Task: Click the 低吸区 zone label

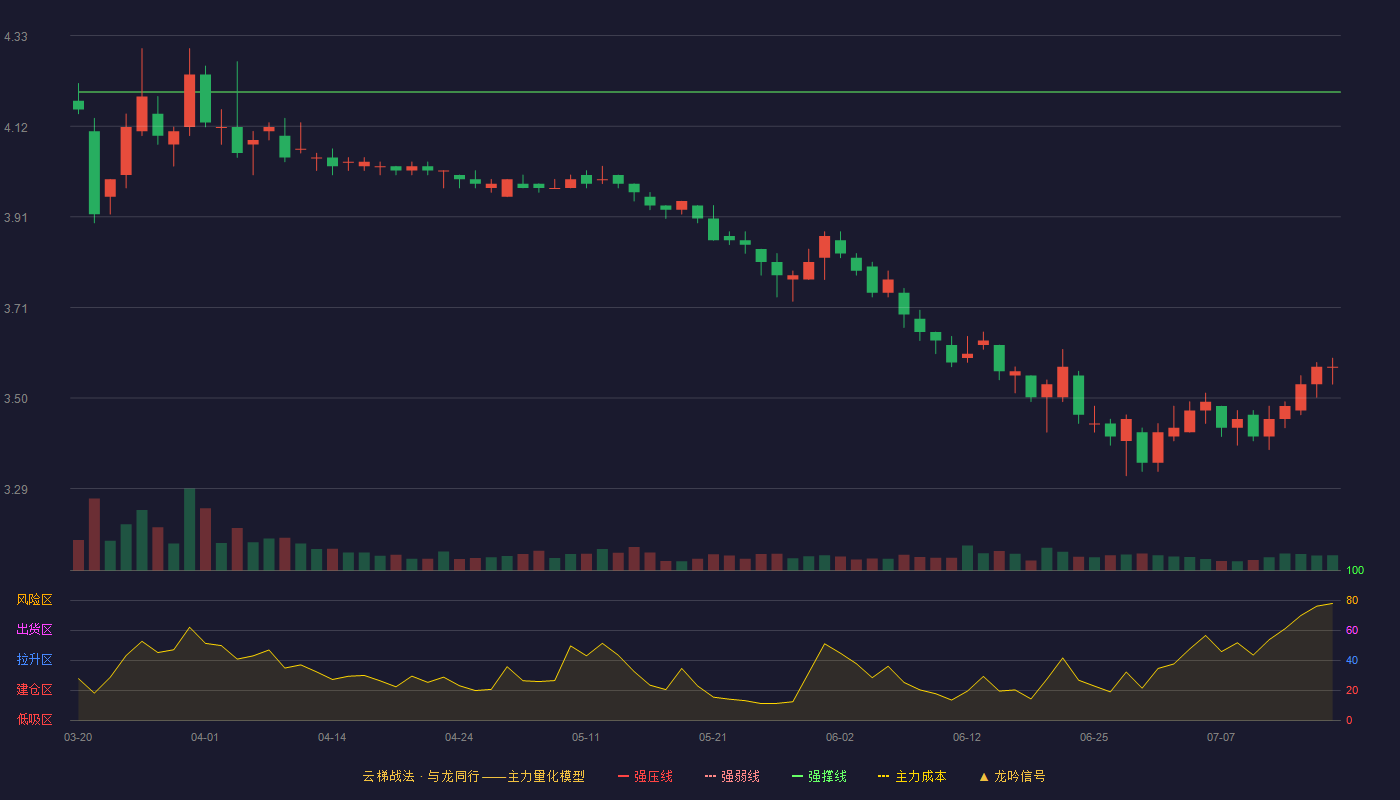Action: click(34, 719)
